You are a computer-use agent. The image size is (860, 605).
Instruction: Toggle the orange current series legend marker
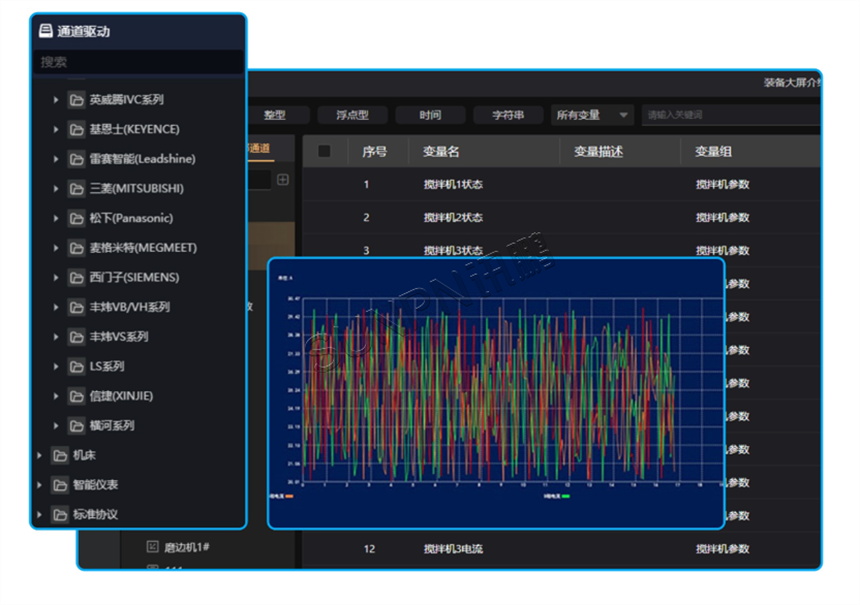(x=289, y=496)
